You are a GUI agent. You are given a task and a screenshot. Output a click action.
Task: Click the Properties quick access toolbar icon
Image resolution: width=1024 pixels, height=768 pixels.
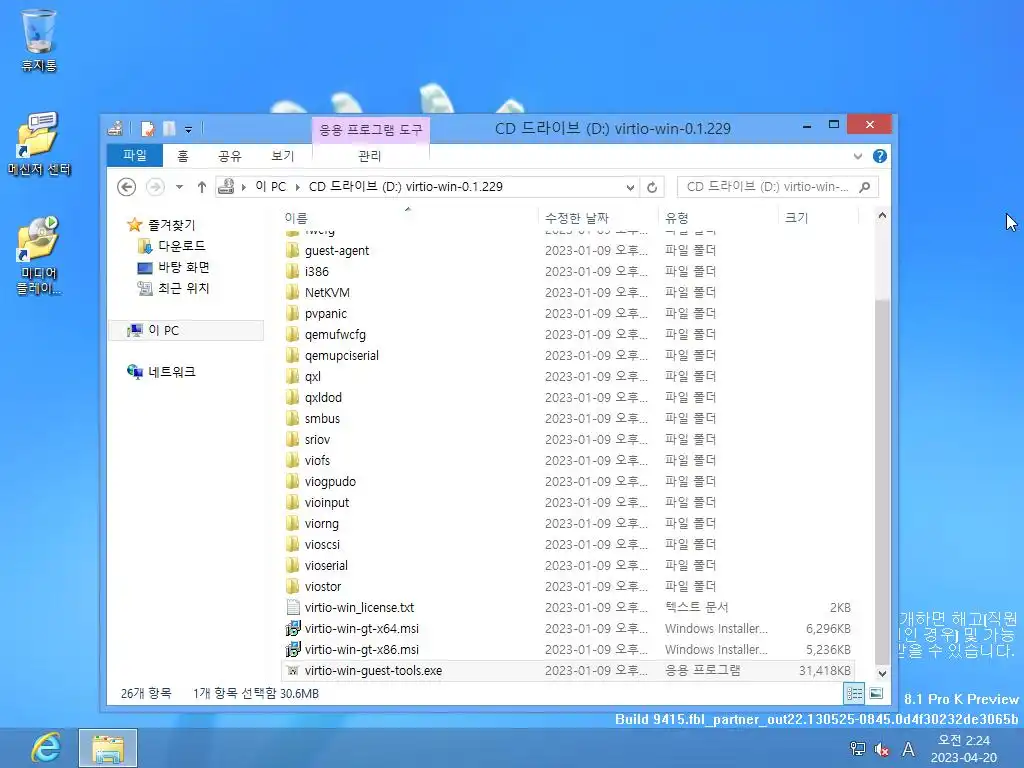(x=148, y=129)
